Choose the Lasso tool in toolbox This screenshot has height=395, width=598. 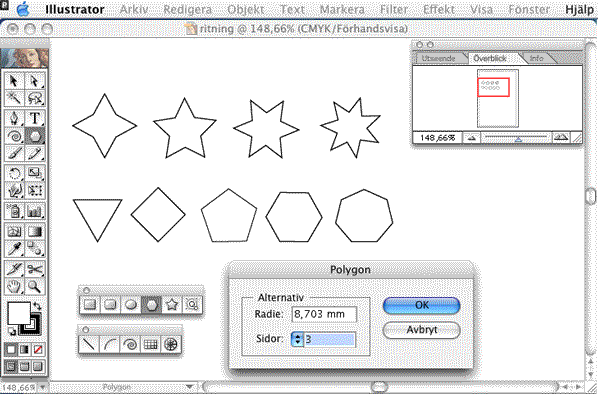coord(35,98)
